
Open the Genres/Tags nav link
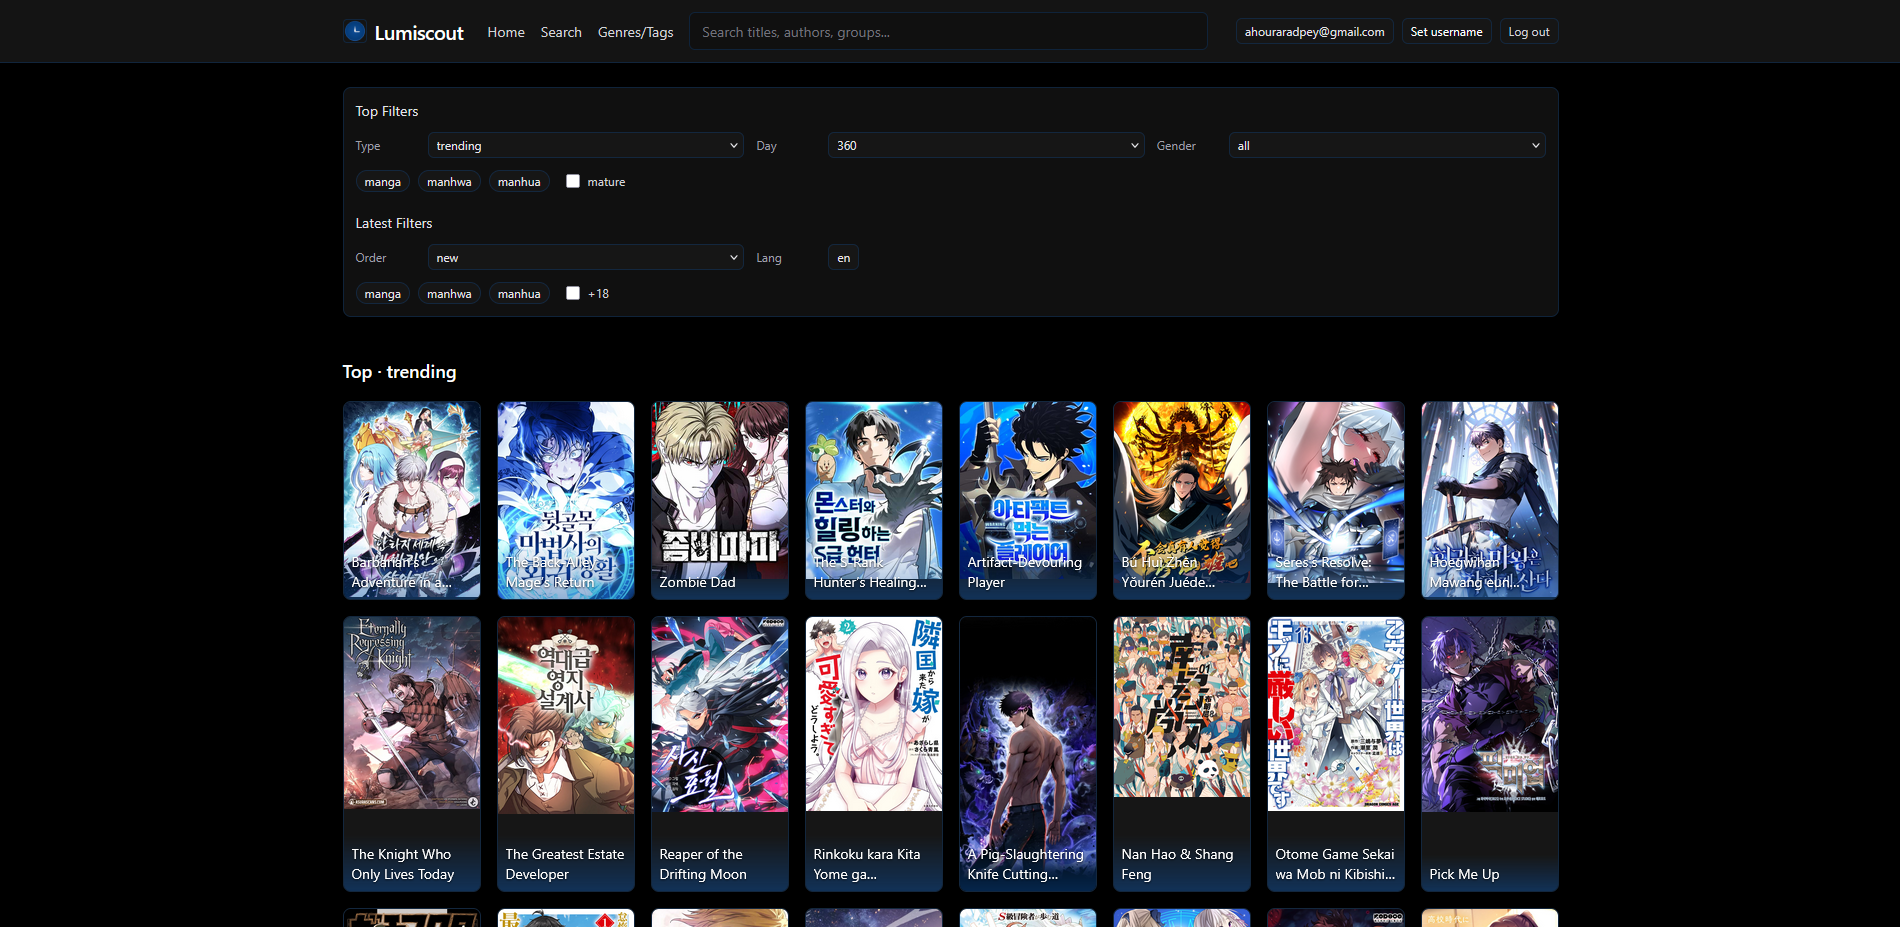click(x=635, y=32)
